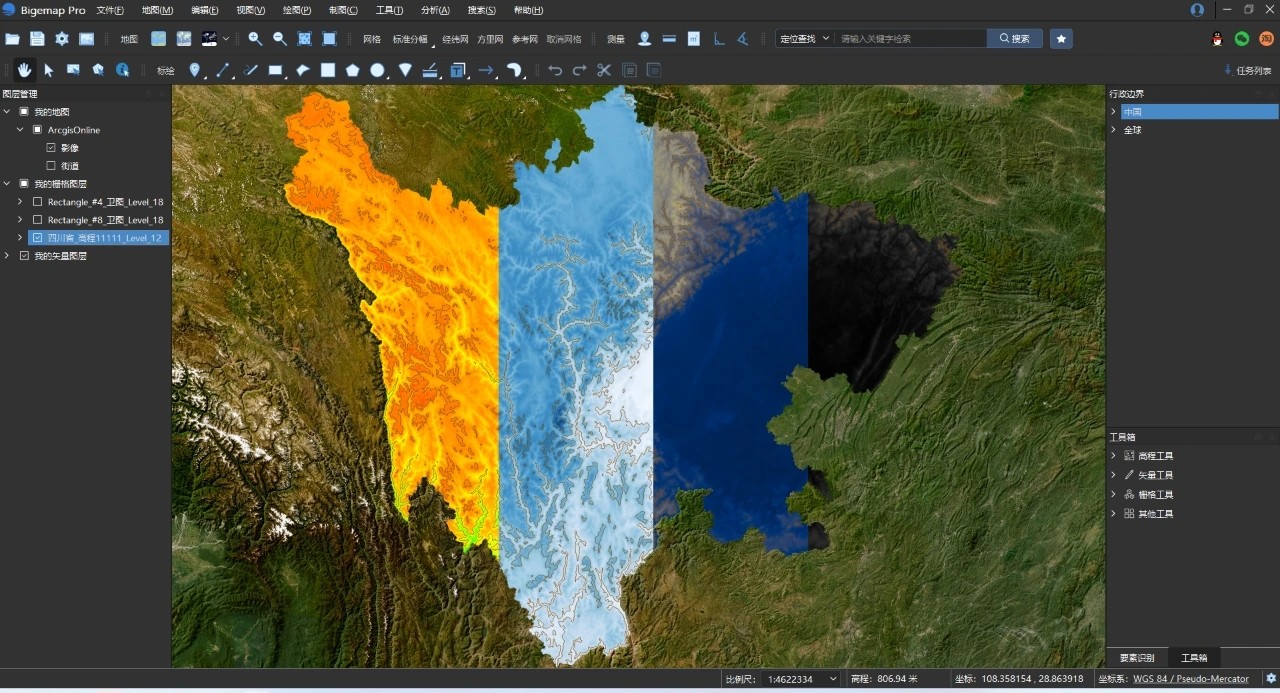Screen dimensions: 1280x693
Task: Expand the 全球 boundary item
Action: pos(1114,130)
